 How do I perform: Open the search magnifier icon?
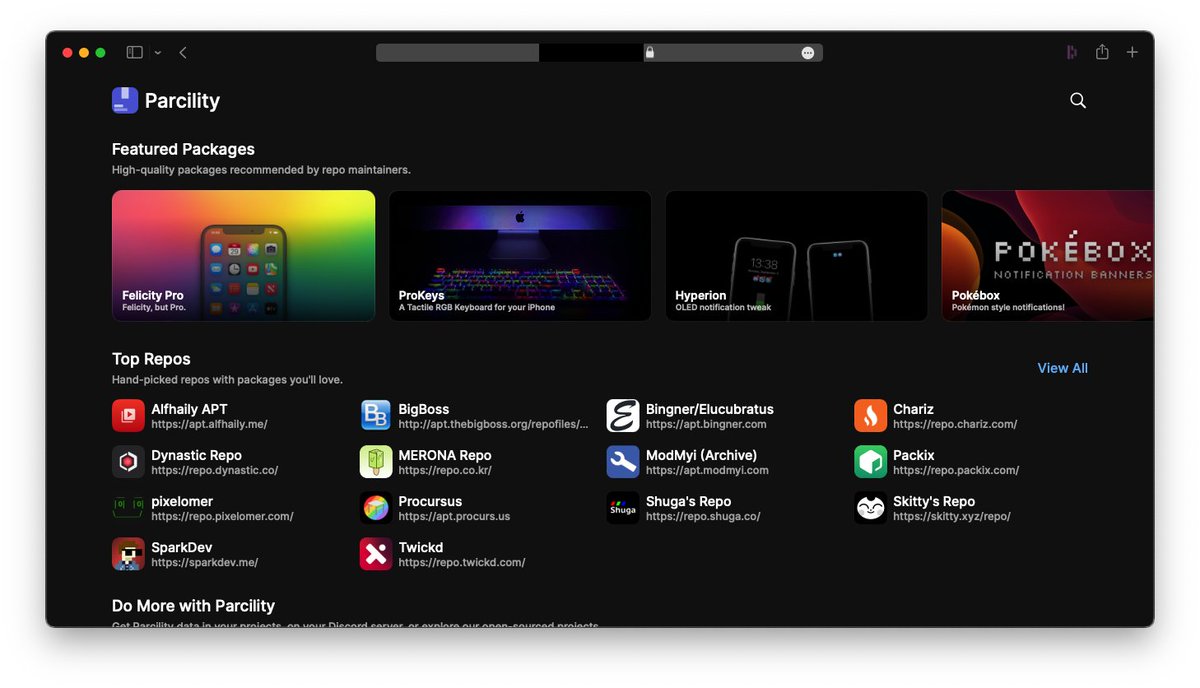(1078, 100)
